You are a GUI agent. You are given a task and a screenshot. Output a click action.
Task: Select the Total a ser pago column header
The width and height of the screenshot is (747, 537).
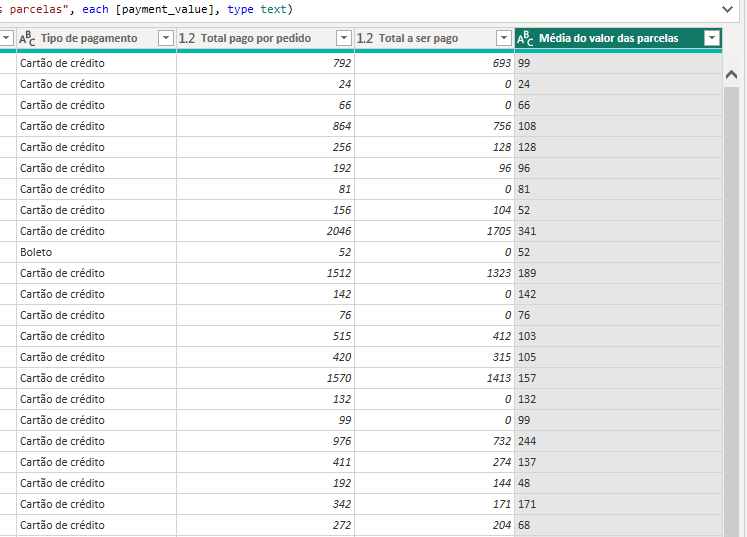point(434,38)
